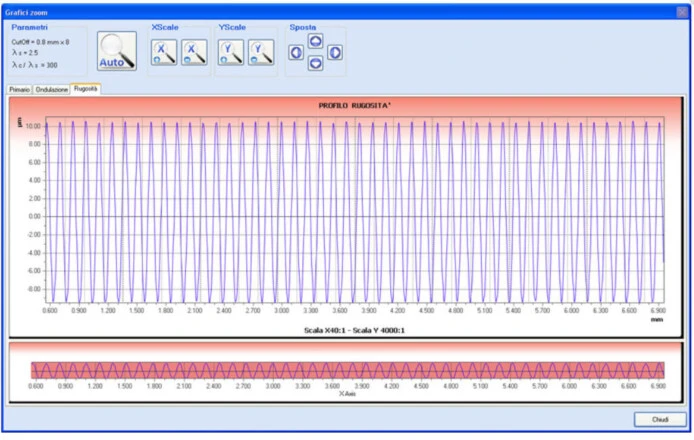
Task: Click the overview strip below the main chart
Action: pyautogui.click(x=346, y=369)
